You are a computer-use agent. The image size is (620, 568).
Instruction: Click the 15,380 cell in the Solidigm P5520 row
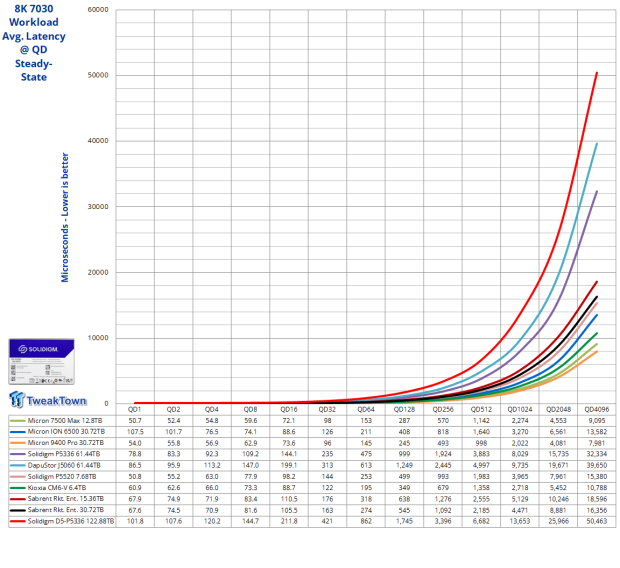tap(597, 476)
